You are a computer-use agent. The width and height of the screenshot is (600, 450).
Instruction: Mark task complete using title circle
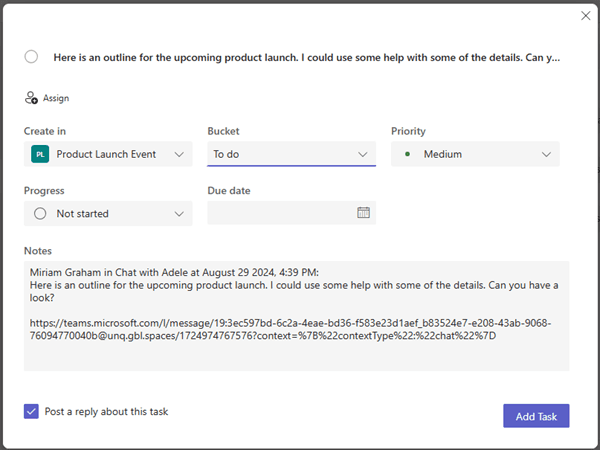coord(31,57)
